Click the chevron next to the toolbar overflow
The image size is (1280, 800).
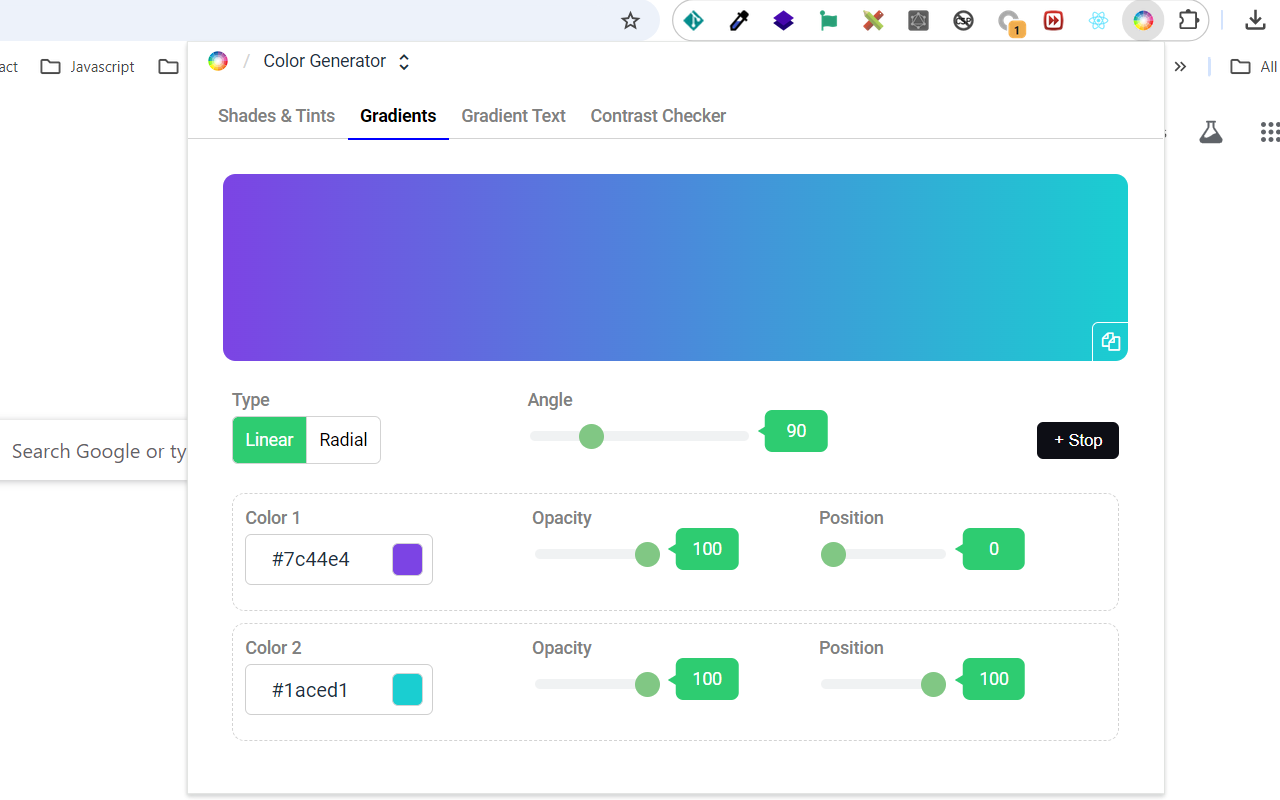(x=1180, y=66)
